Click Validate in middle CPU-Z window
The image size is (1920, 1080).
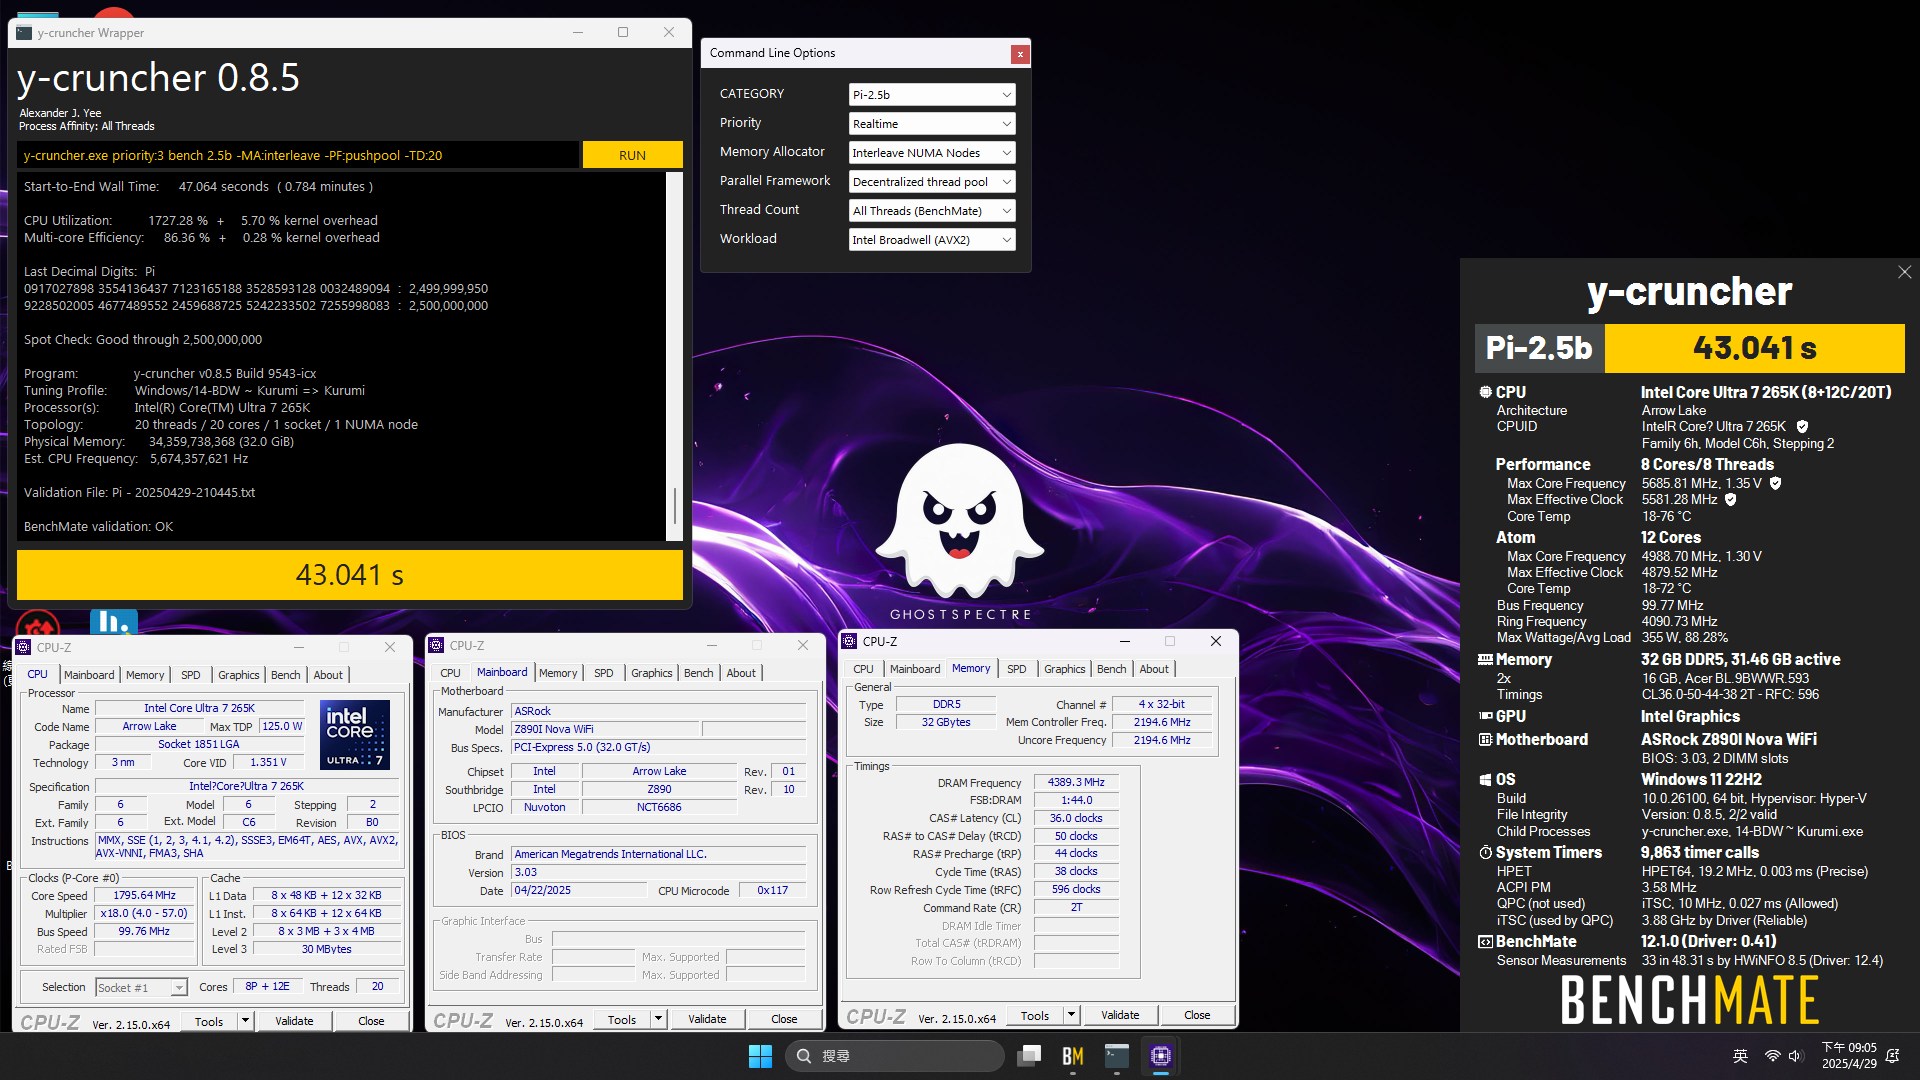click(x=707, y=1019)
